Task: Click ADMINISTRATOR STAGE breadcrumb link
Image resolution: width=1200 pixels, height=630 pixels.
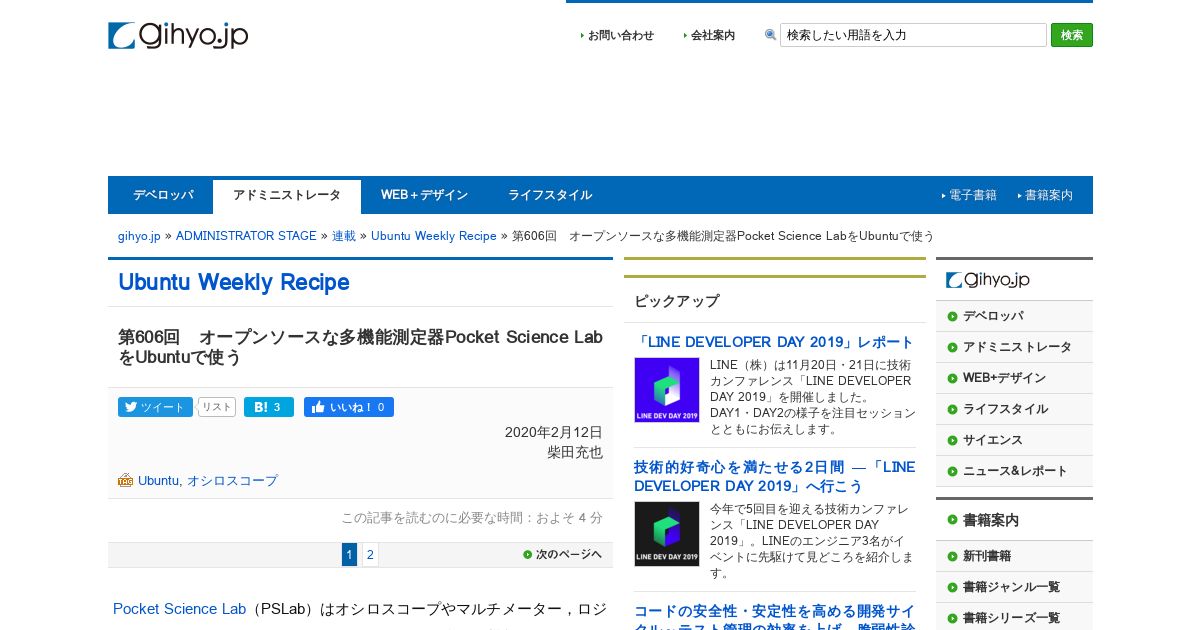Action: click(x=246, y=236)
